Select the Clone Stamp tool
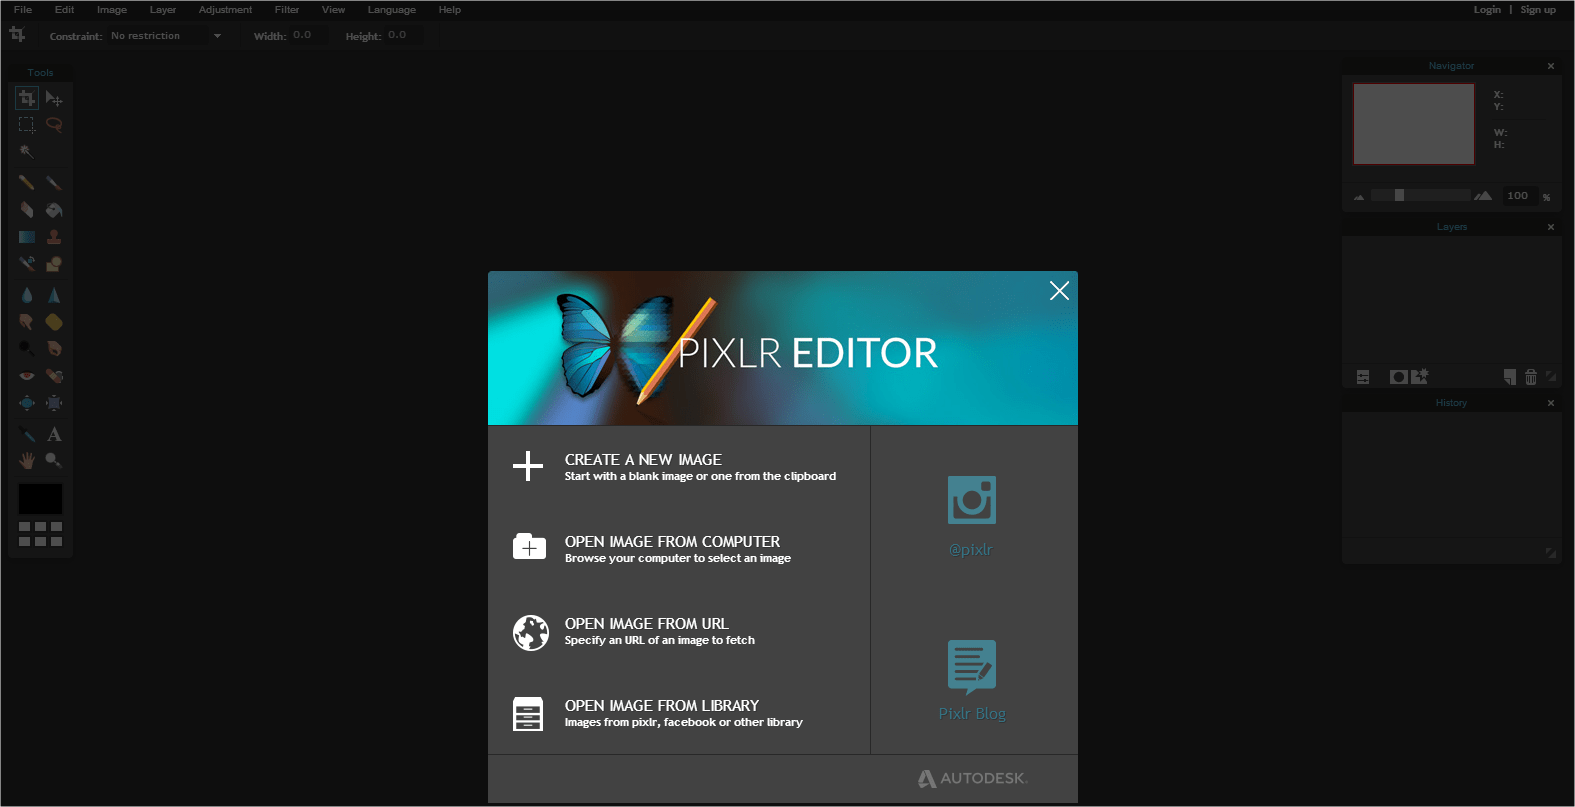Viewport: 1575px width, 807px height. click(x=54, y=237)
